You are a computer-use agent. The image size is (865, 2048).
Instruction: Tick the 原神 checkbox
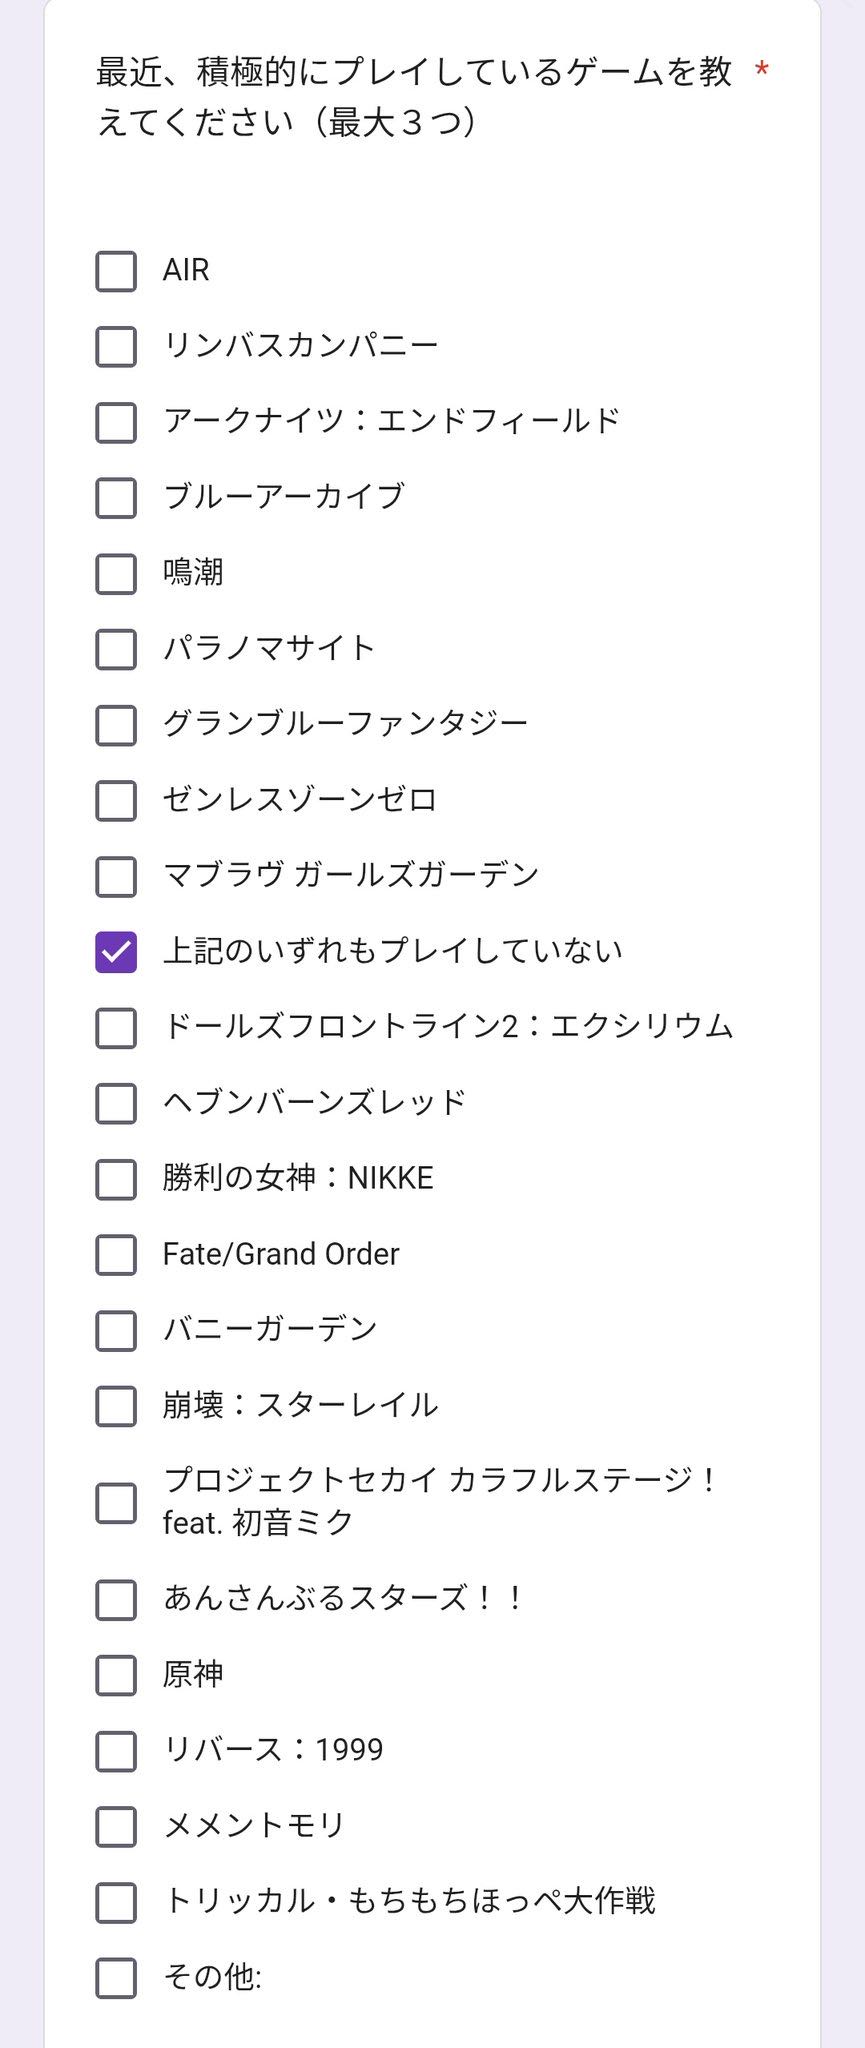[116, 1675]
